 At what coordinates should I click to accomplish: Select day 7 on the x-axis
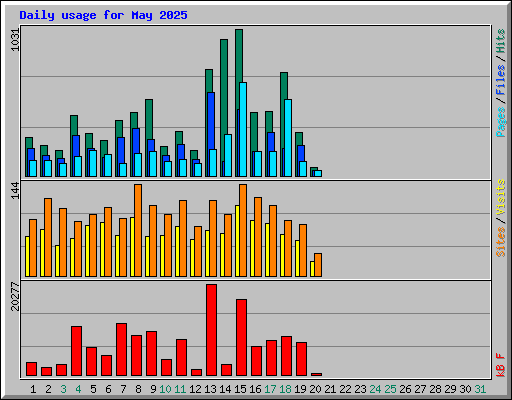pos(123,389)
